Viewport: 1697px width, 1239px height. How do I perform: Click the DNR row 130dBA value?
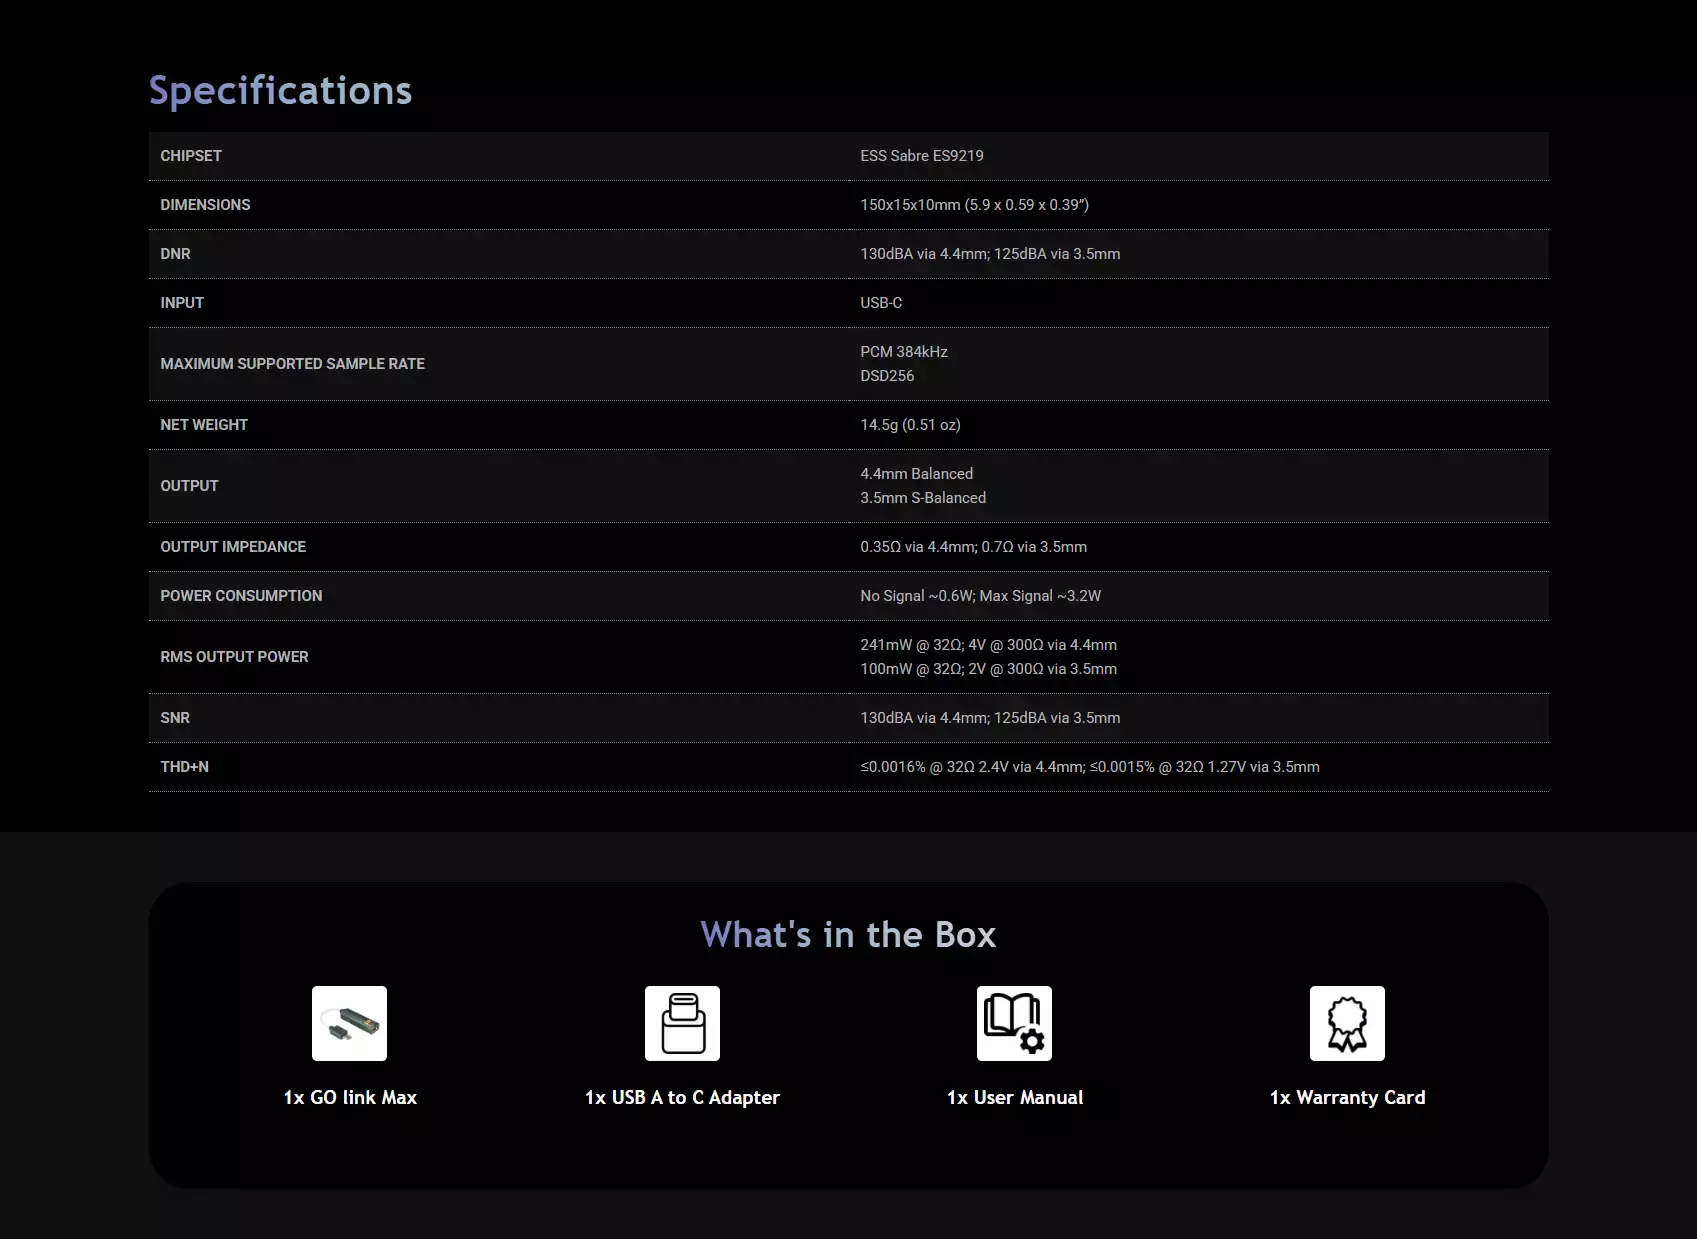point(990,254)
